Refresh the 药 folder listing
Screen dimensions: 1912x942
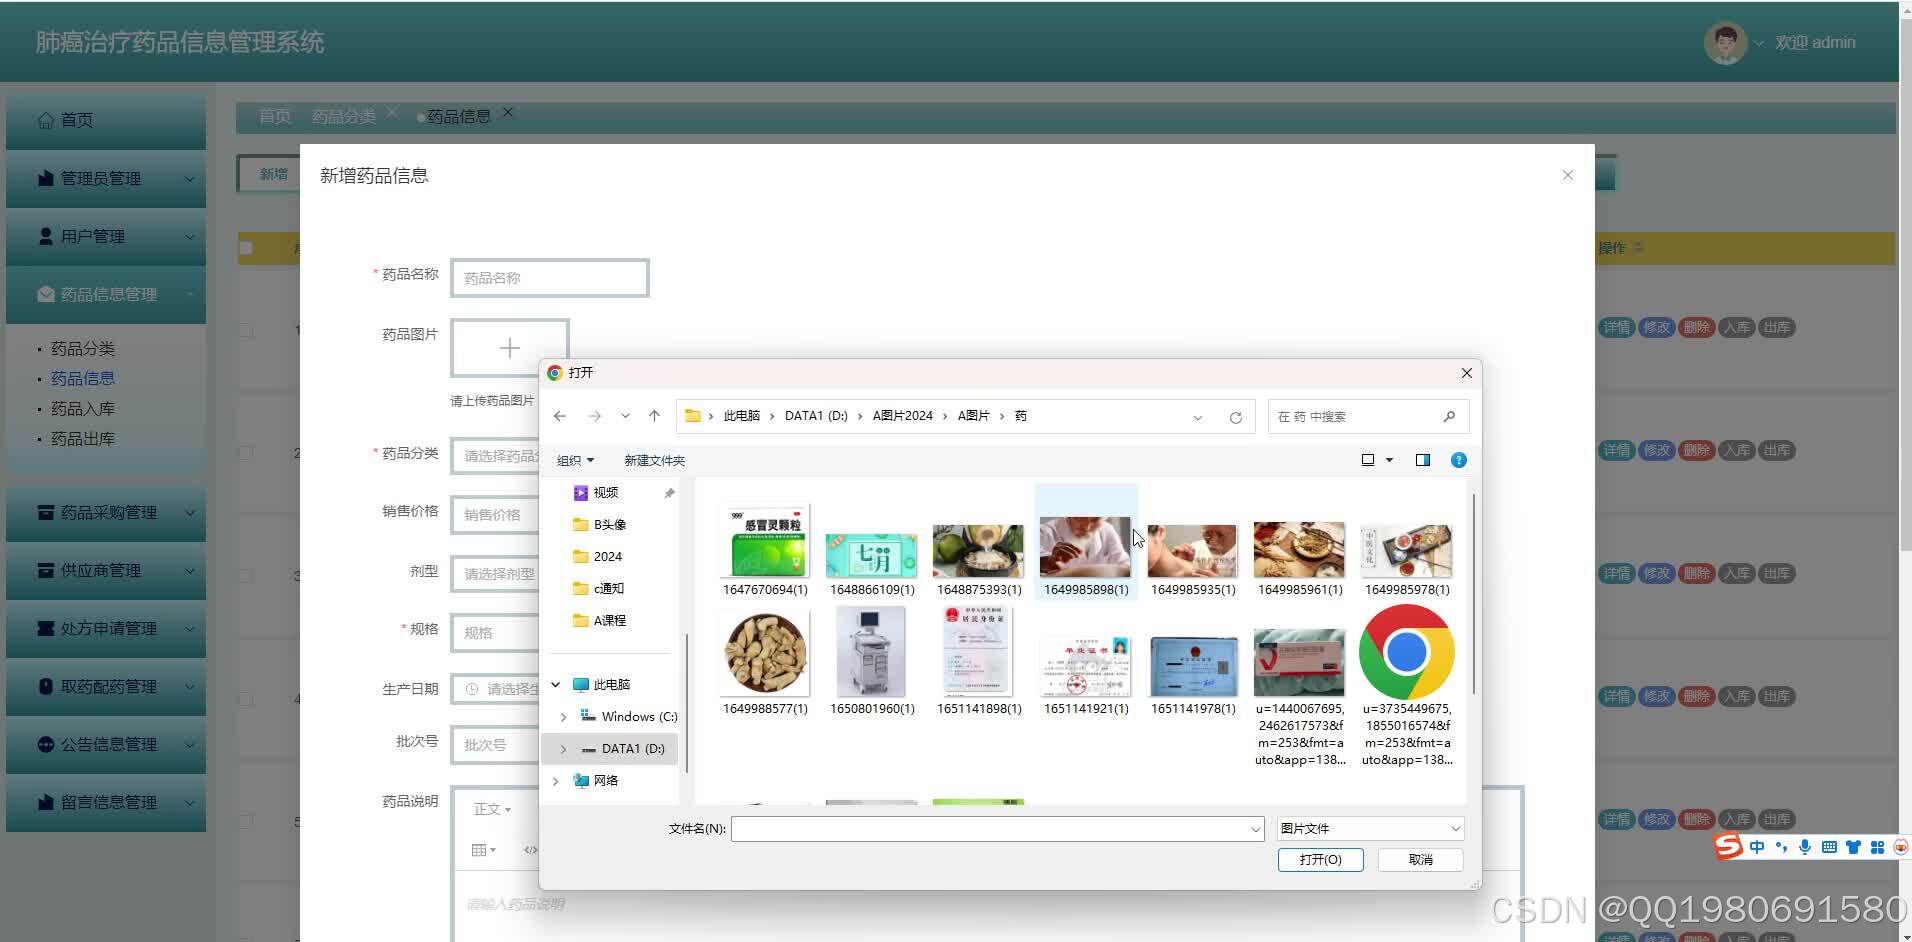click(1236, 417)
